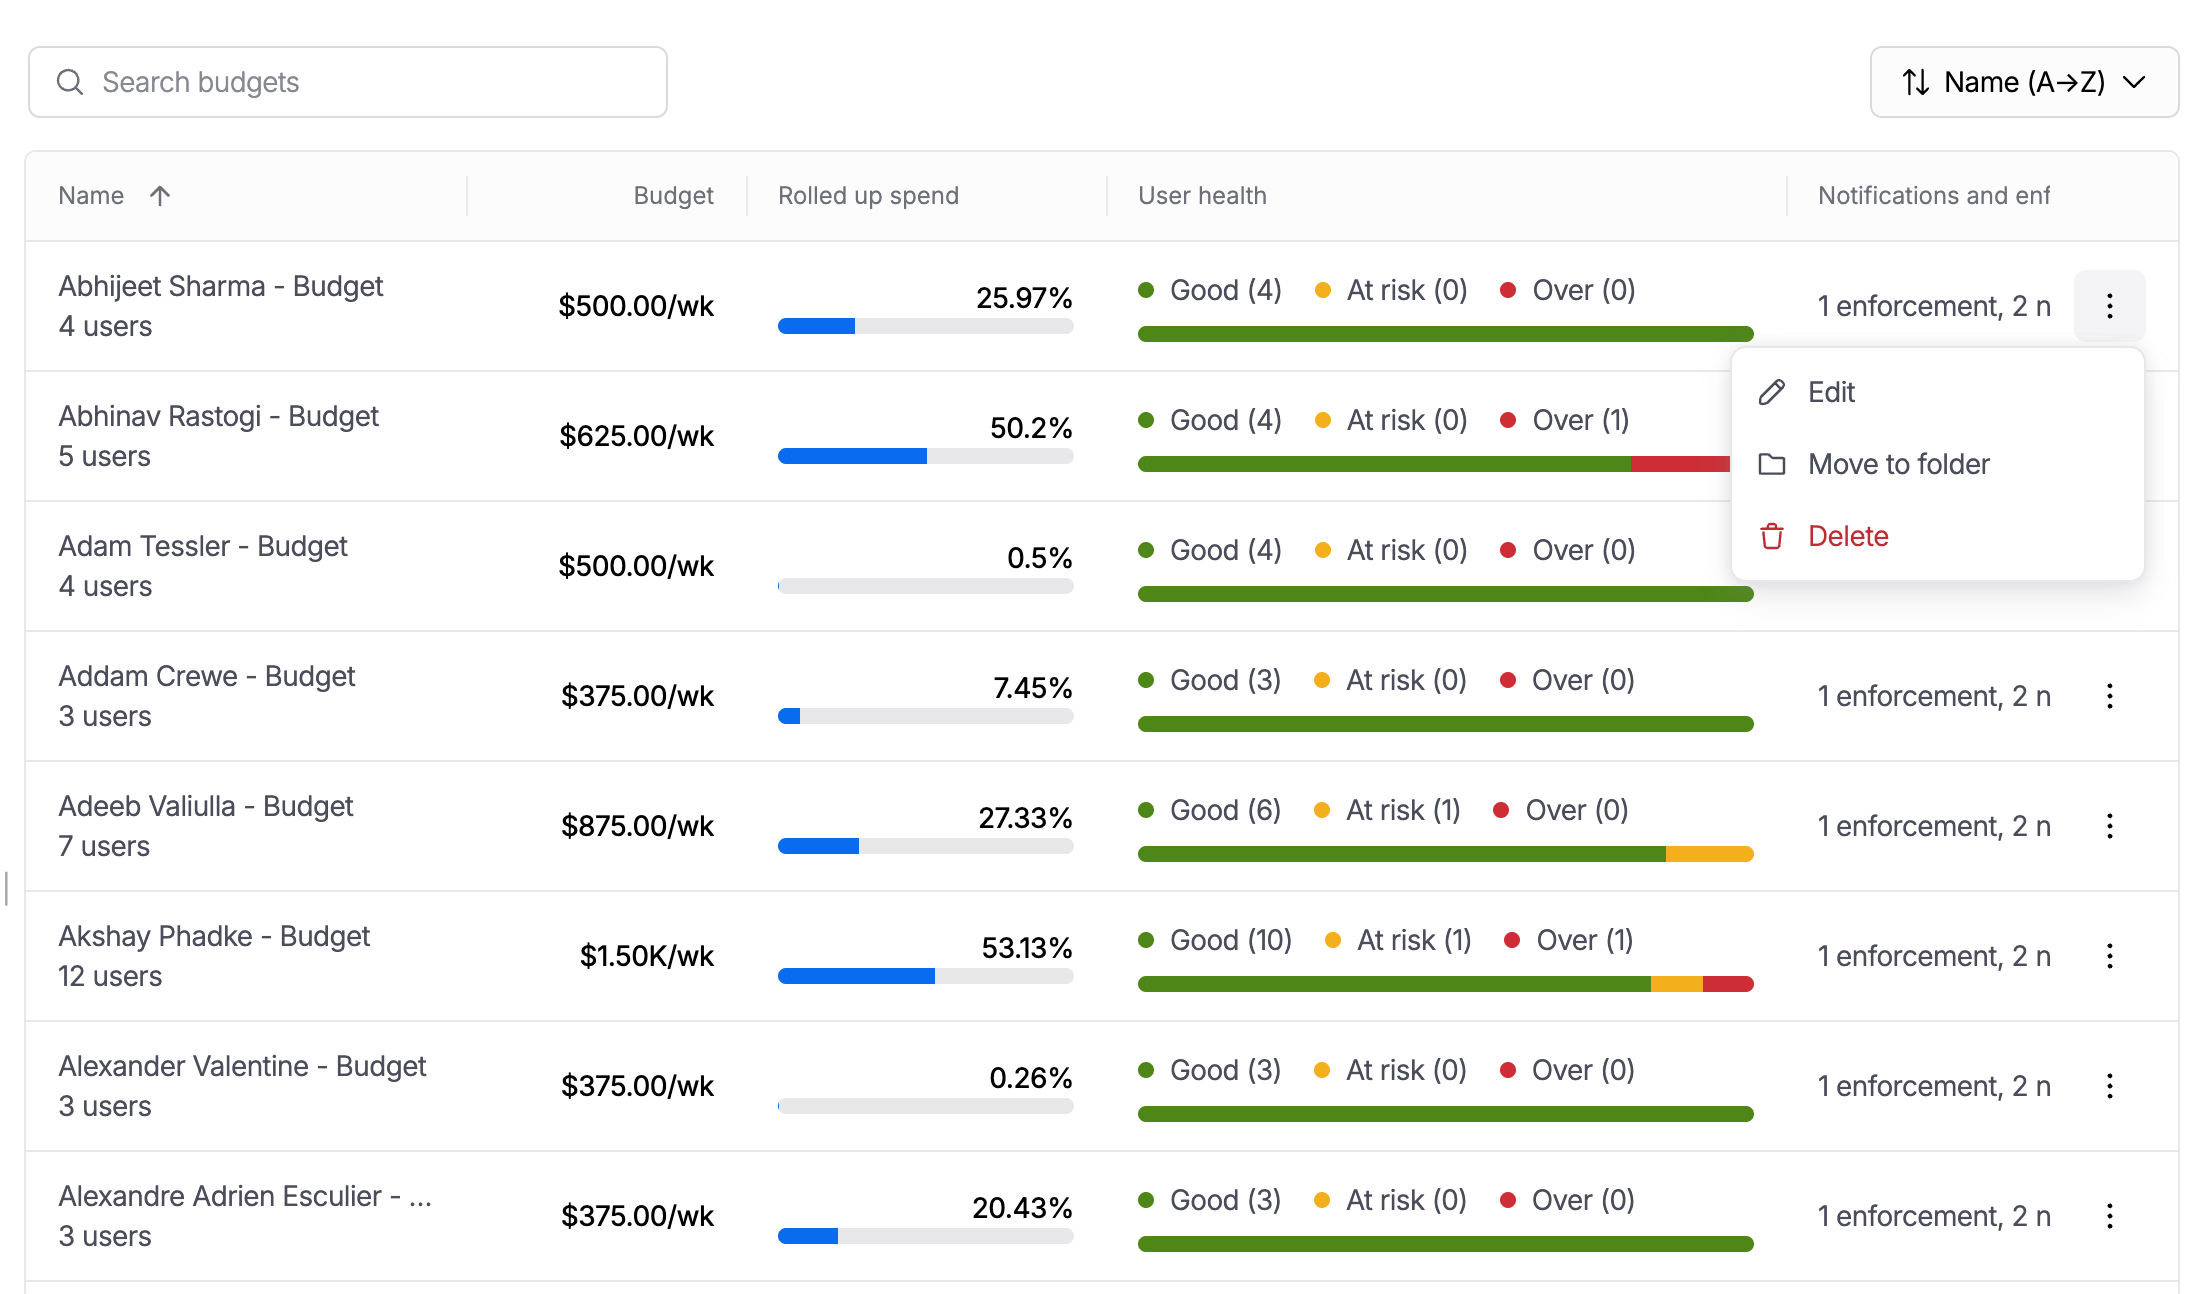Screen dimensions: 2212x1294
Task: Open three-dot menu for Alexandre Adrien Esculier
Action: [x=2109, y=1216]
